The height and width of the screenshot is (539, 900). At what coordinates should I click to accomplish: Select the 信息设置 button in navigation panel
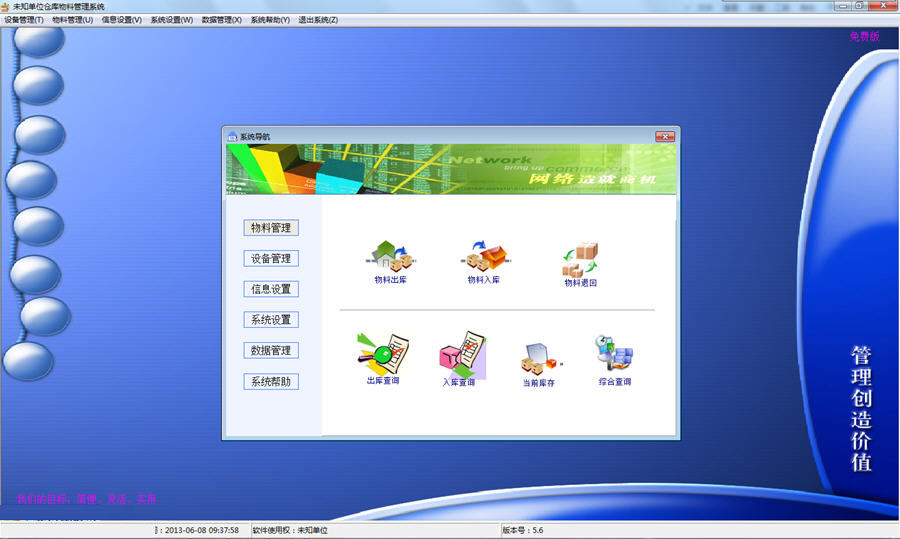[271, 289]
